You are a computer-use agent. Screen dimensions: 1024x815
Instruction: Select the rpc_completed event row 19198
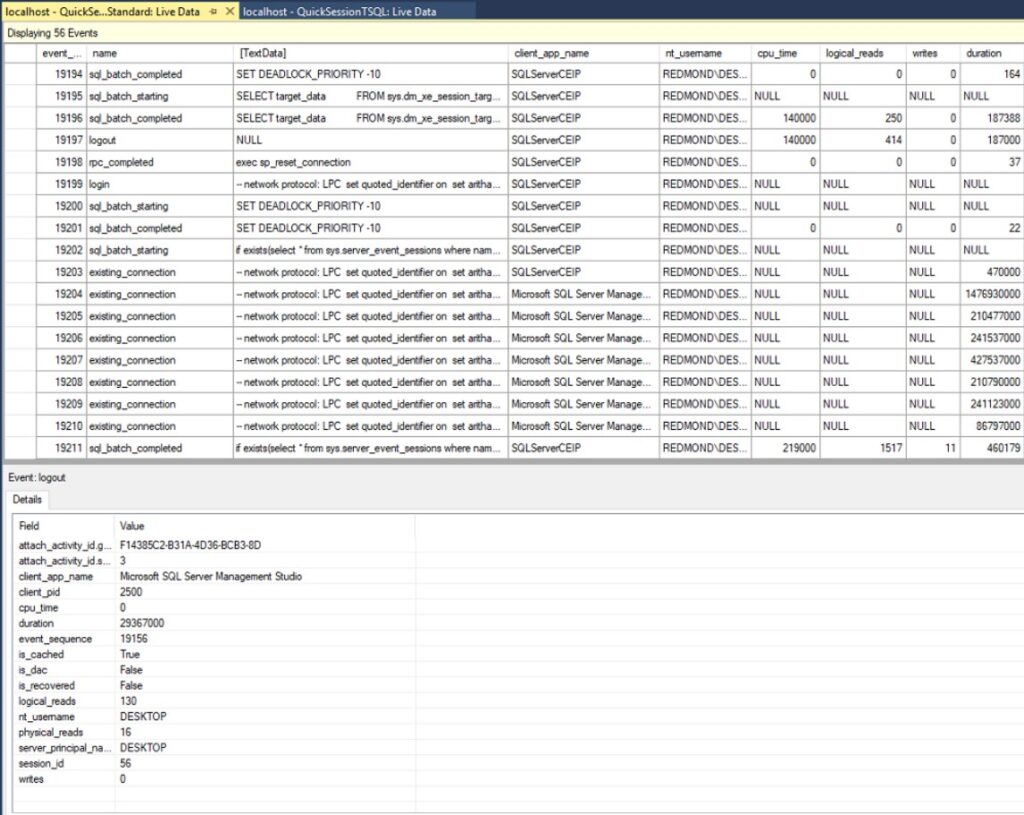[514, 162]
